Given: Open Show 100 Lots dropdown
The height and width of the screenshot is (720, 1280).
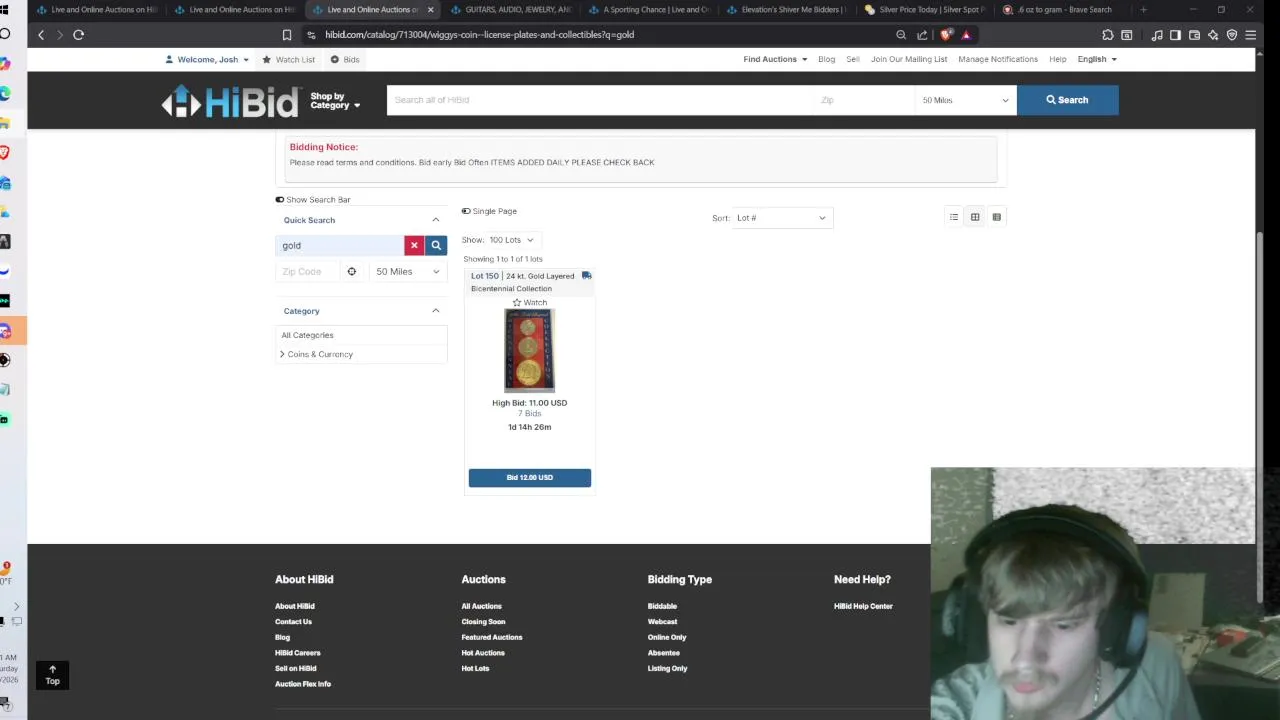Looking at the screenshot, I should pyautogui.click(x=511, y=240).
